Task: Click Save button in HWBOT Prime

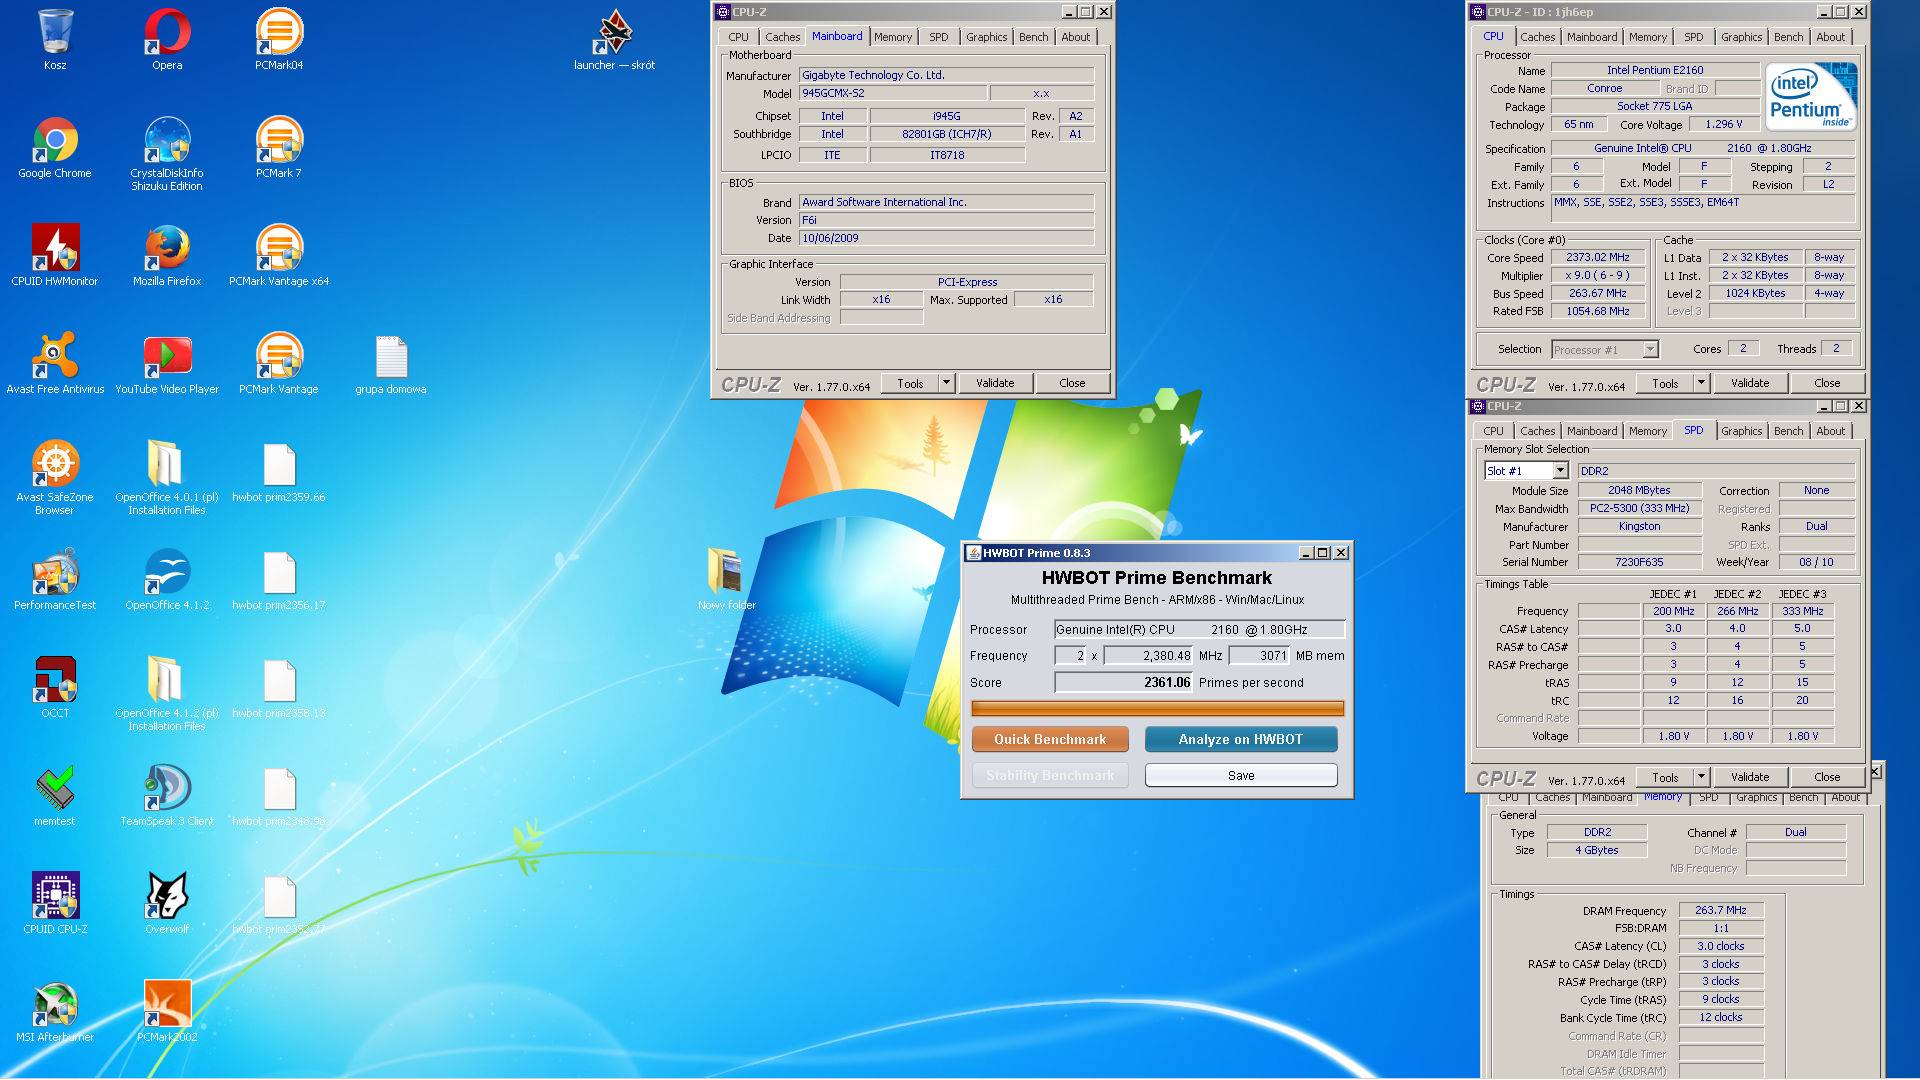Action: pos(1241,775)
